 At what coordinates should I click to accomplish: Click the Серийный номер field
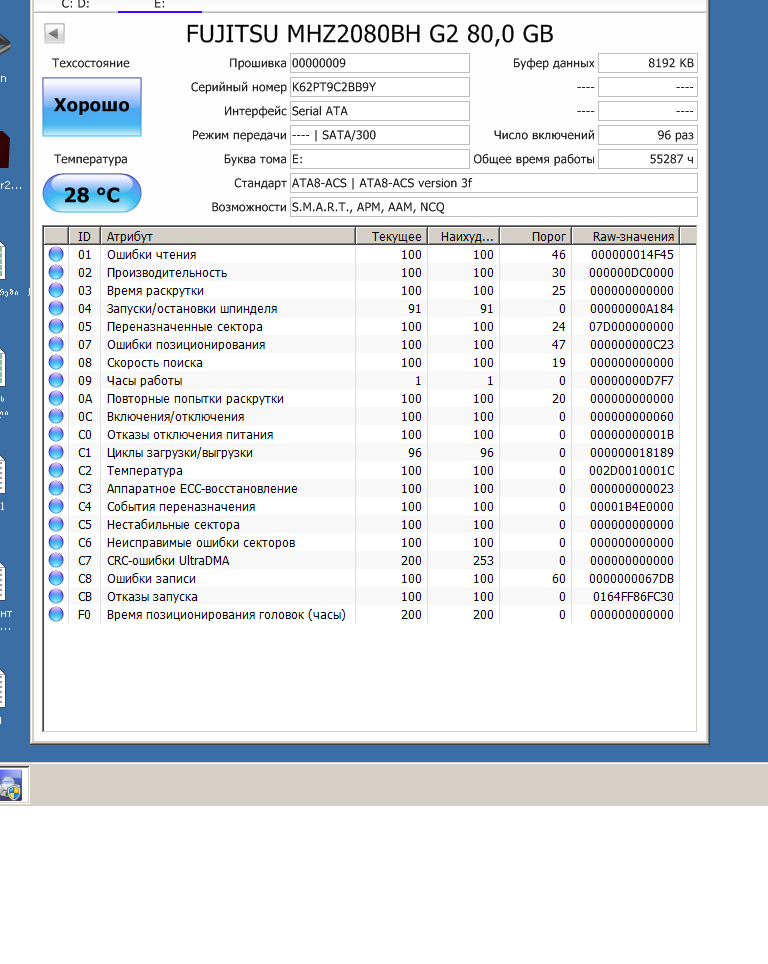379,87
